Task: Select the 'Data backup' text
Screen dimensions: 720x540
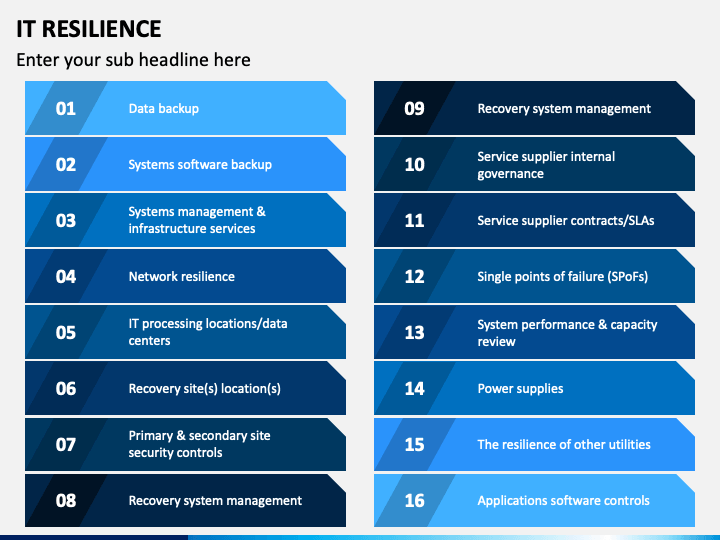Action: 163,109
